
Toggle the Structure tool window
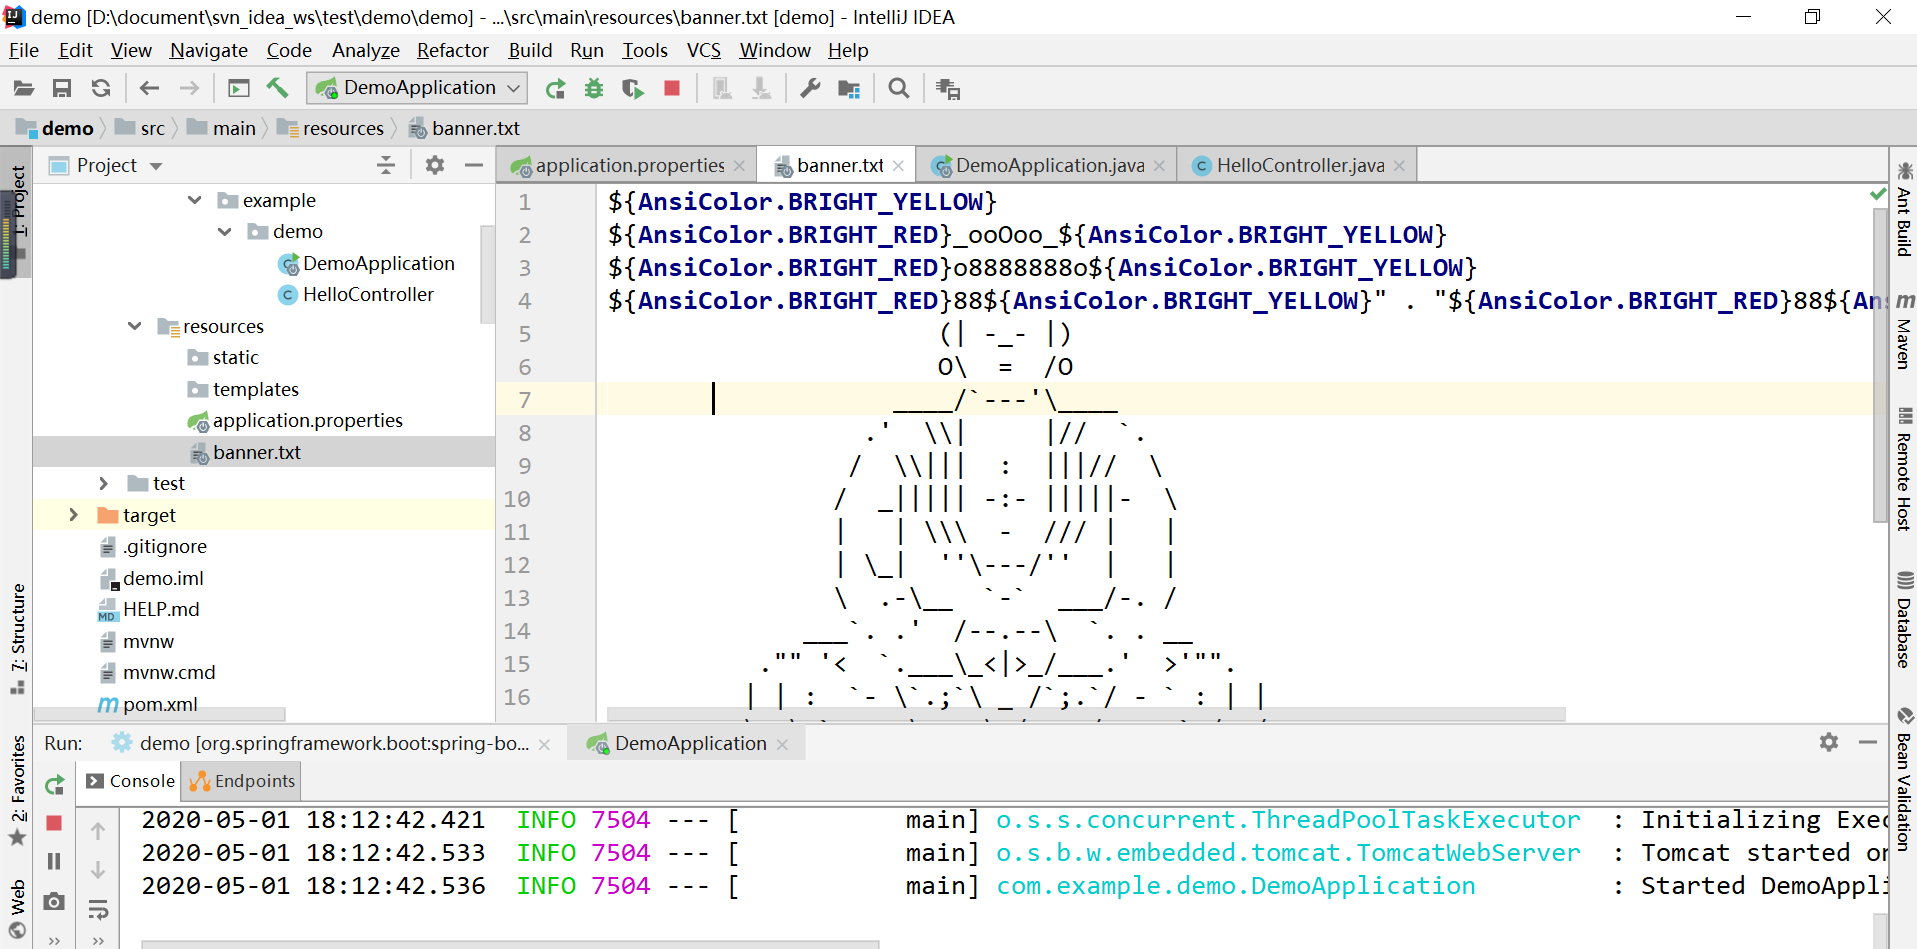18,638
